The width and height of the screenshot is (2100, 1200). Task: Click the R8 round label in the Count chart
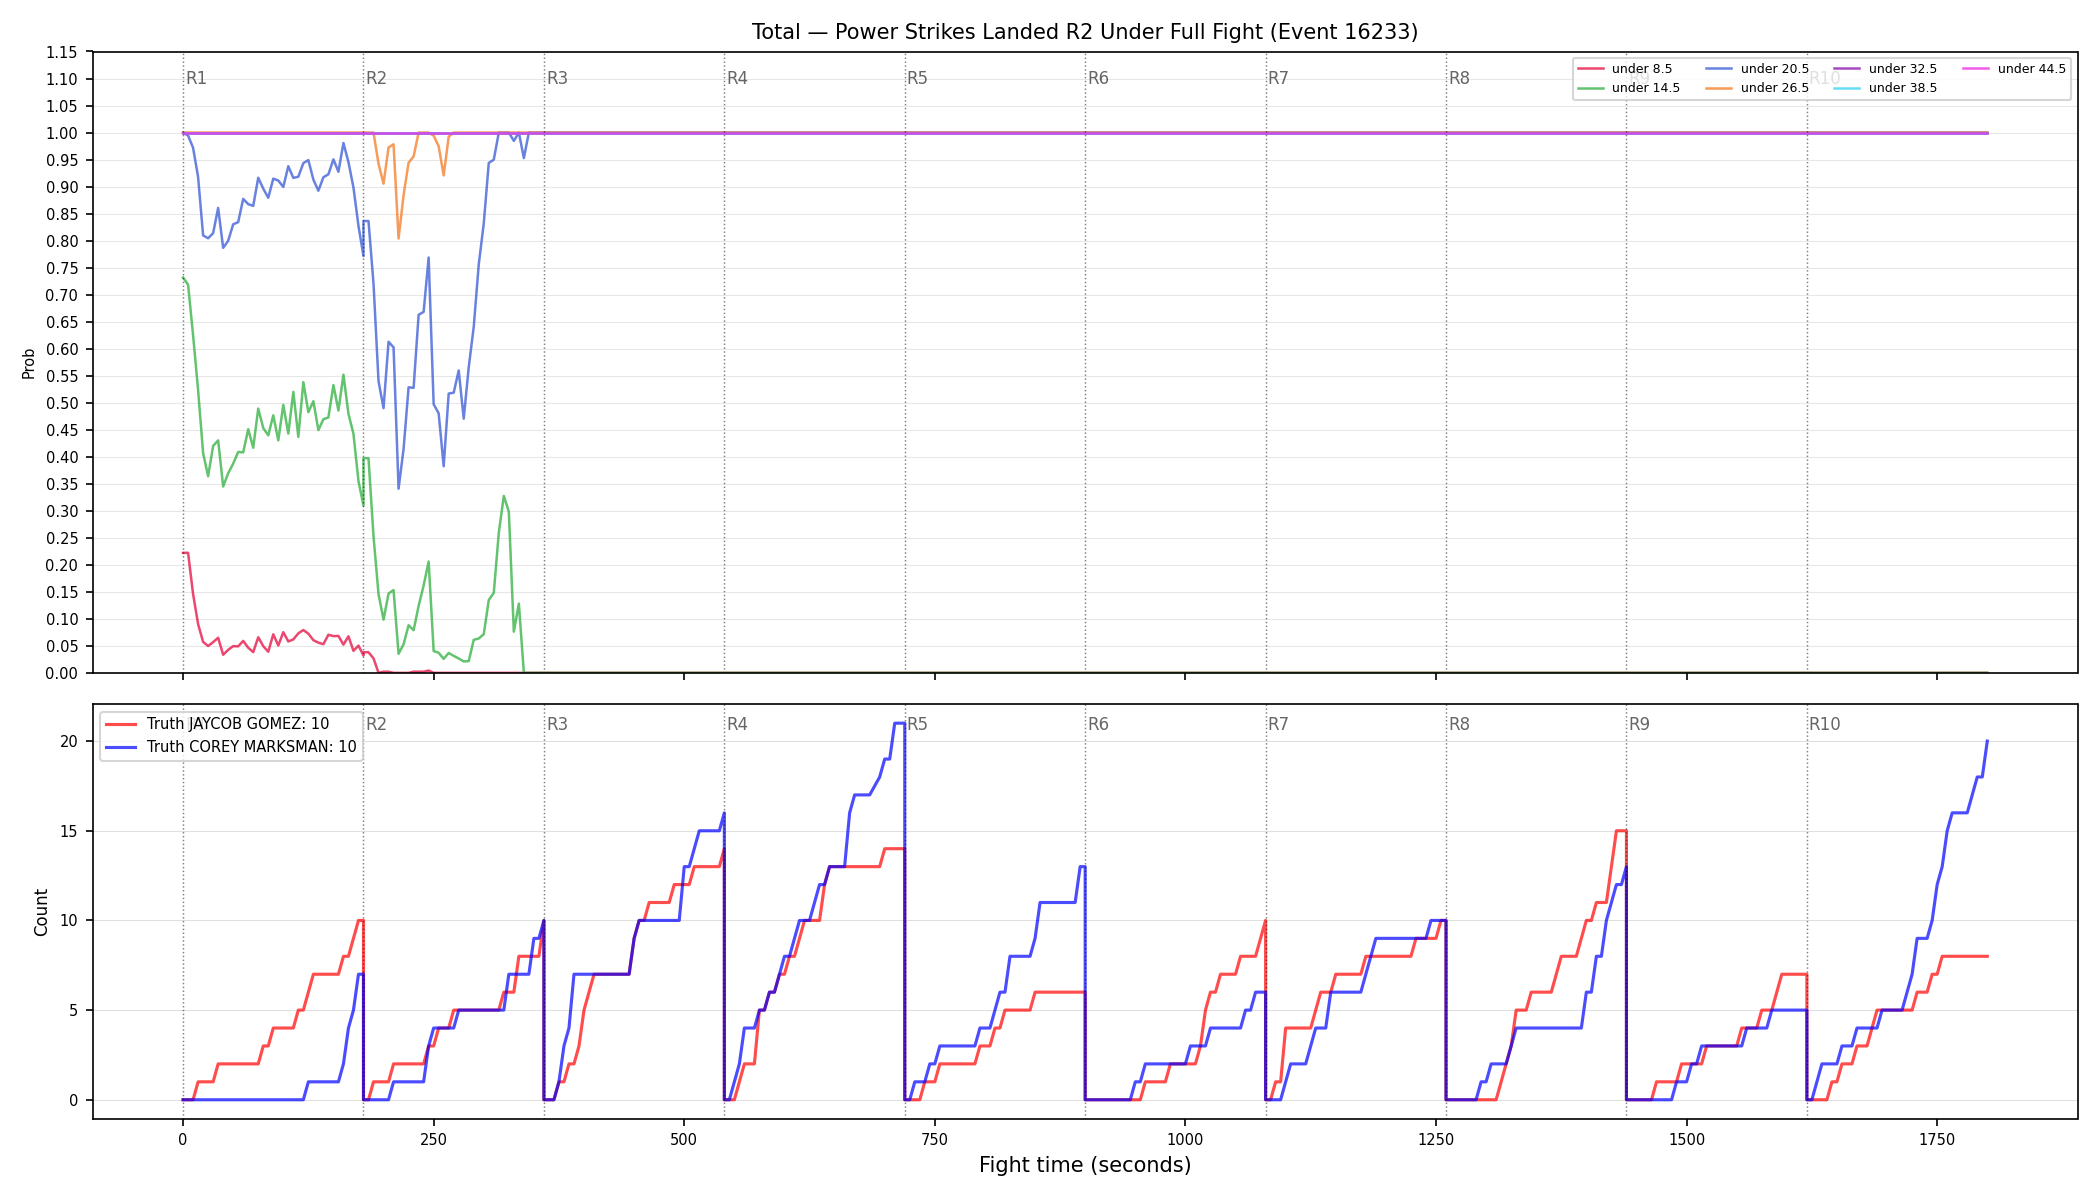click(1459, 724)
